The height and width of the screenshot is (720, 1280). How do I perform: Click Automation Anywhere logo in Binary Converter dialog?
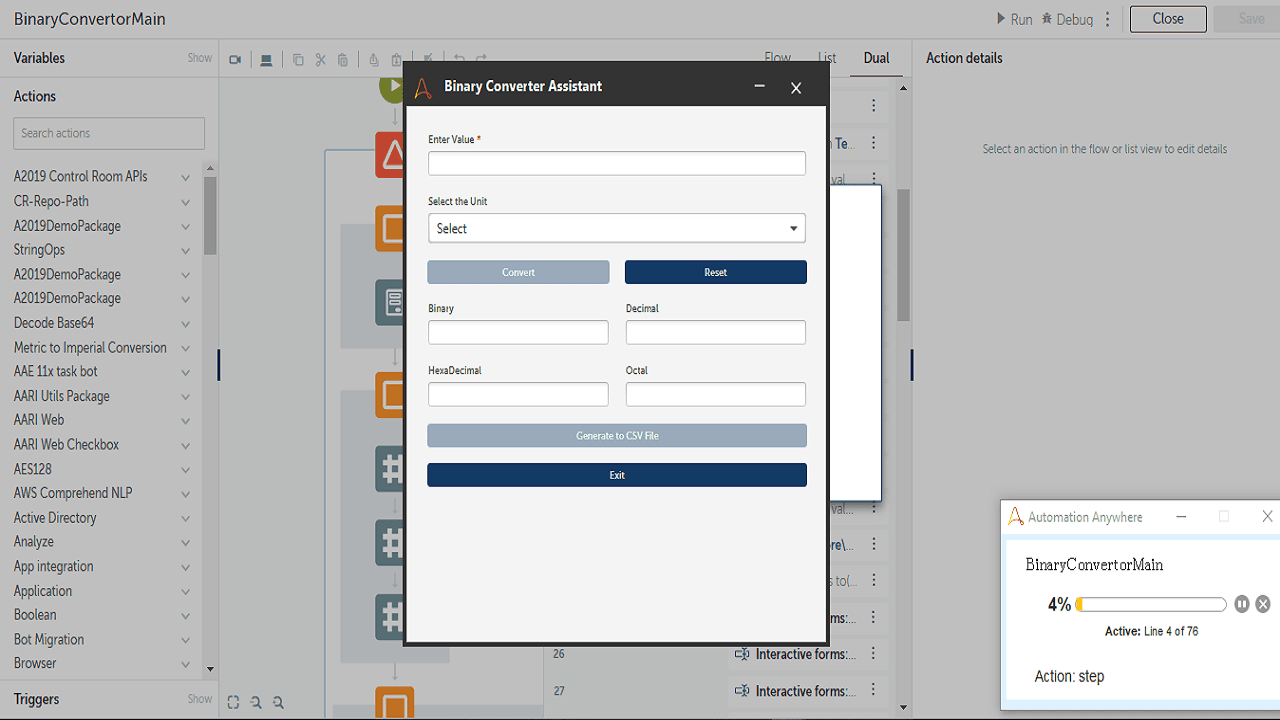(423, 87)
